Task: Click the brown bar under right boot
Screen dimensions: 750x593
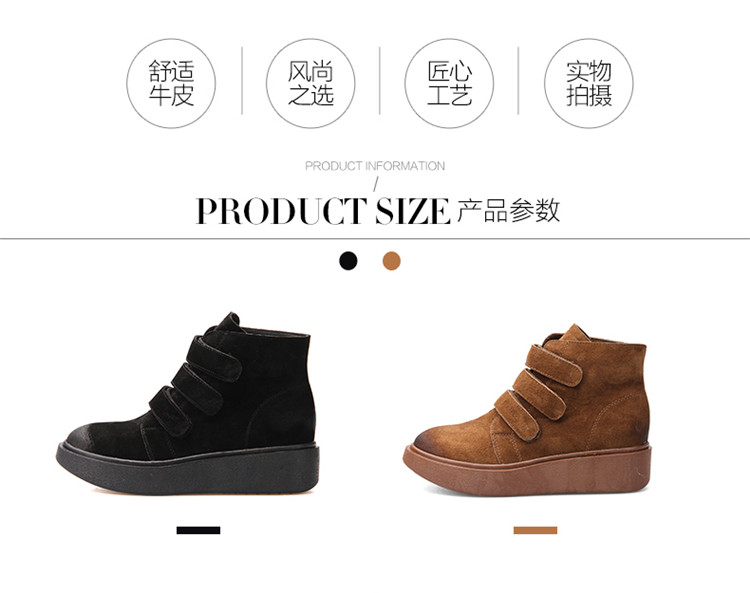Action: click(x=535, y=530)
